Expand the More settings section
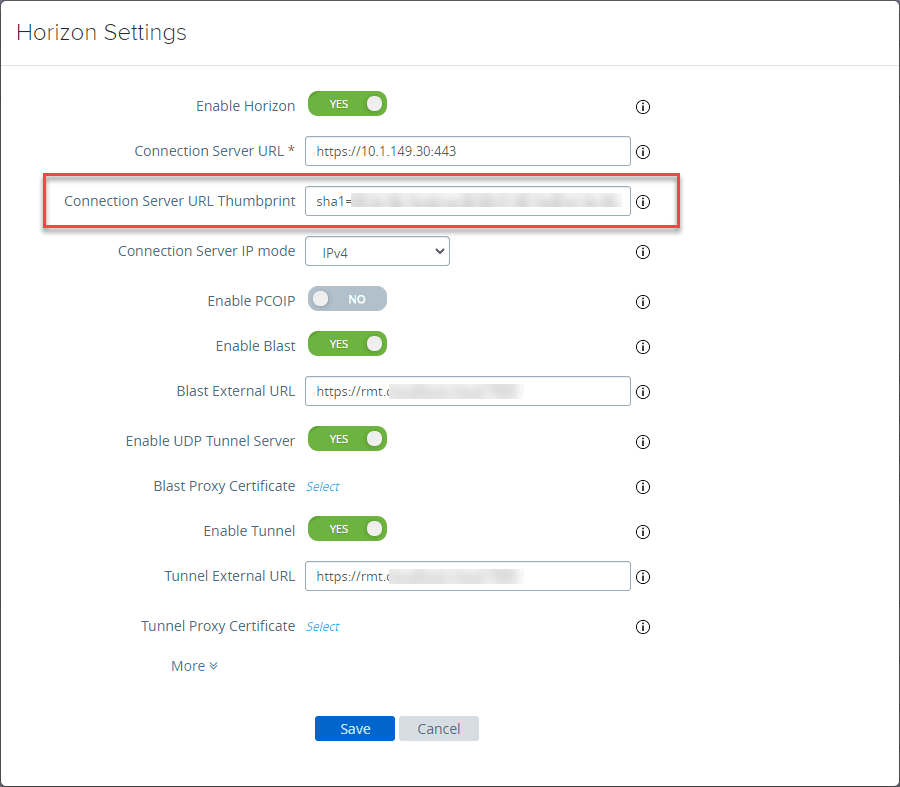 194,666
